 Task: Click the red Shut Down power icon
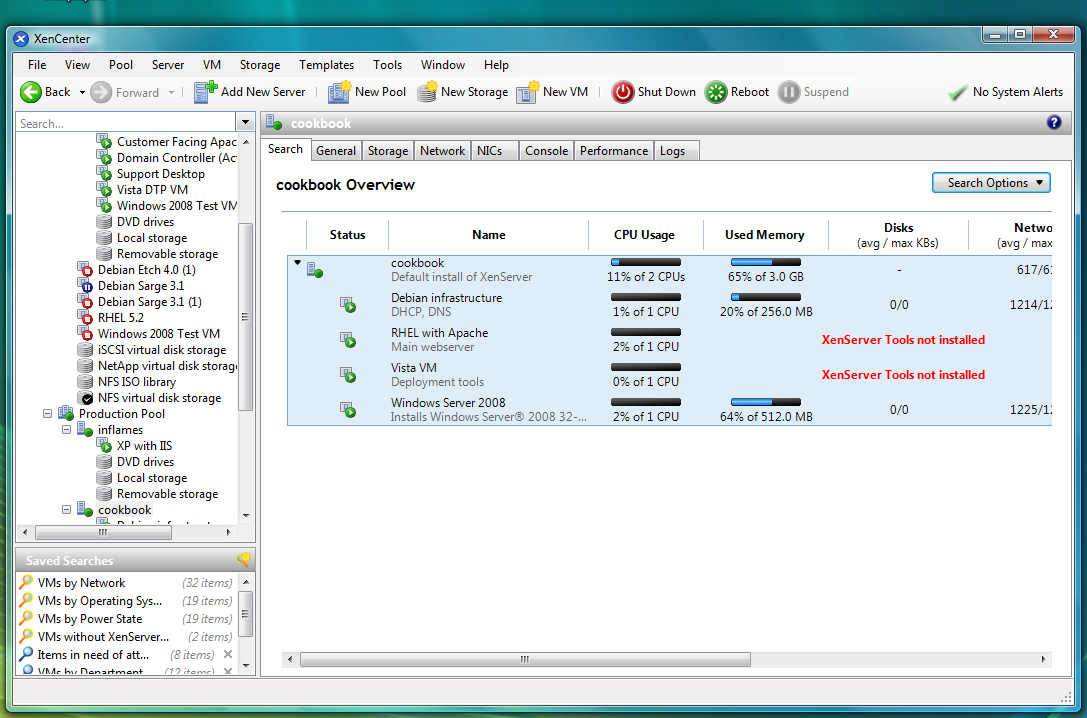[623, 92]
